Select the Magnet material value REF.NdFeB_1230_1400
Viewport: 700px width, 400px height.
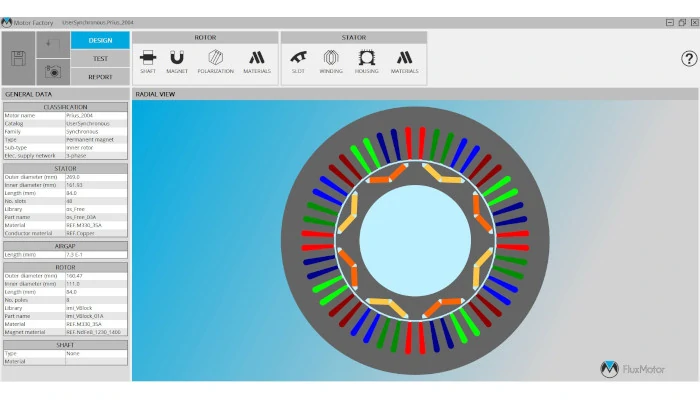coord(96,332)
